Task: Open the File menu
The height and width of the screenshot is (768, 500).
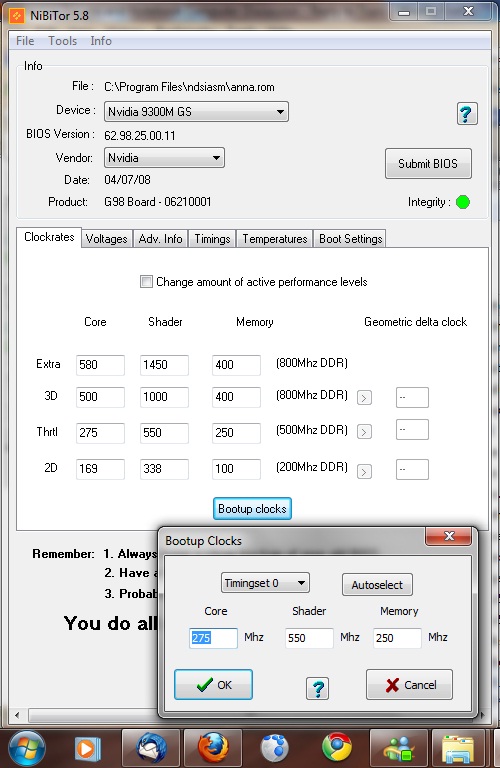Action: (x=25, y=41)
